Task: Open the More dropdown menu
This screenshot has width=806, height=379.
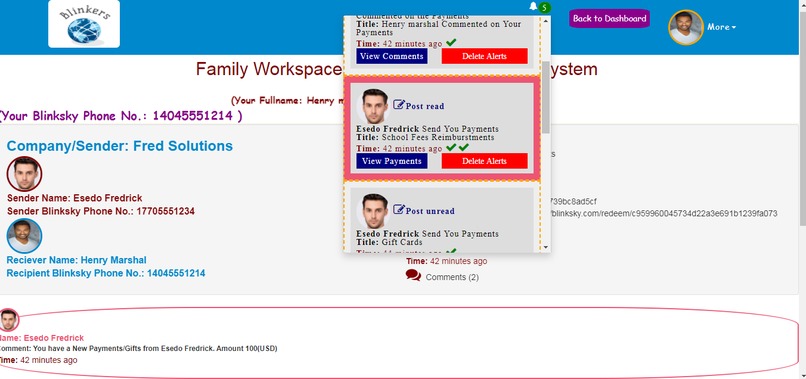Action: click(721, 27)
